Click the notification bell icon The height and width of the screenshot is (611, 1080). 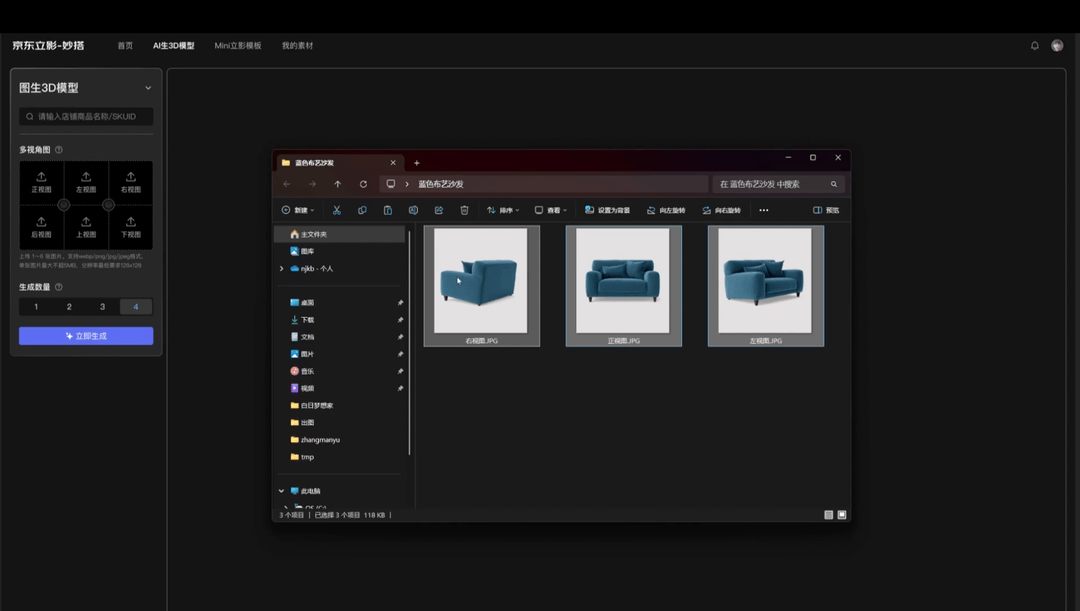[1035, 46]
